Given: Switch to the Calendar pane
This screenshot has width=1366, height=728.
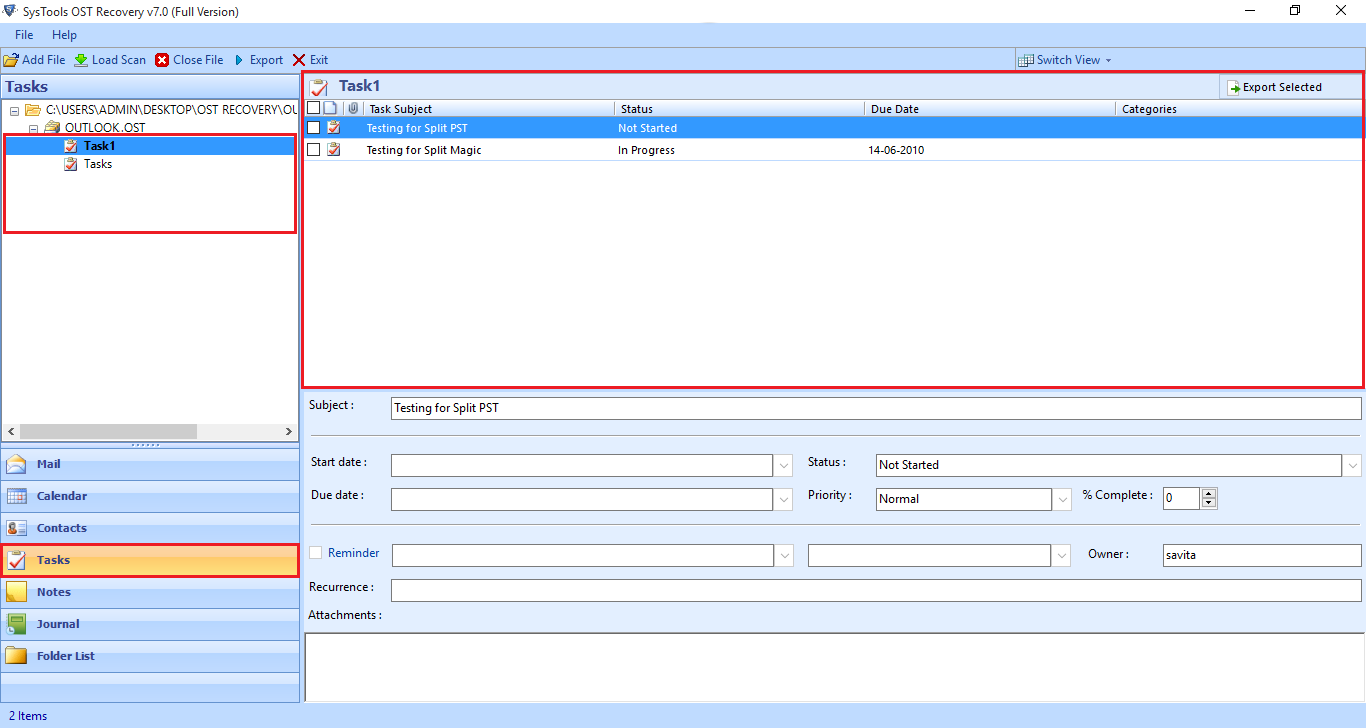Looking at the screenshot, I should tap(150, 496).
